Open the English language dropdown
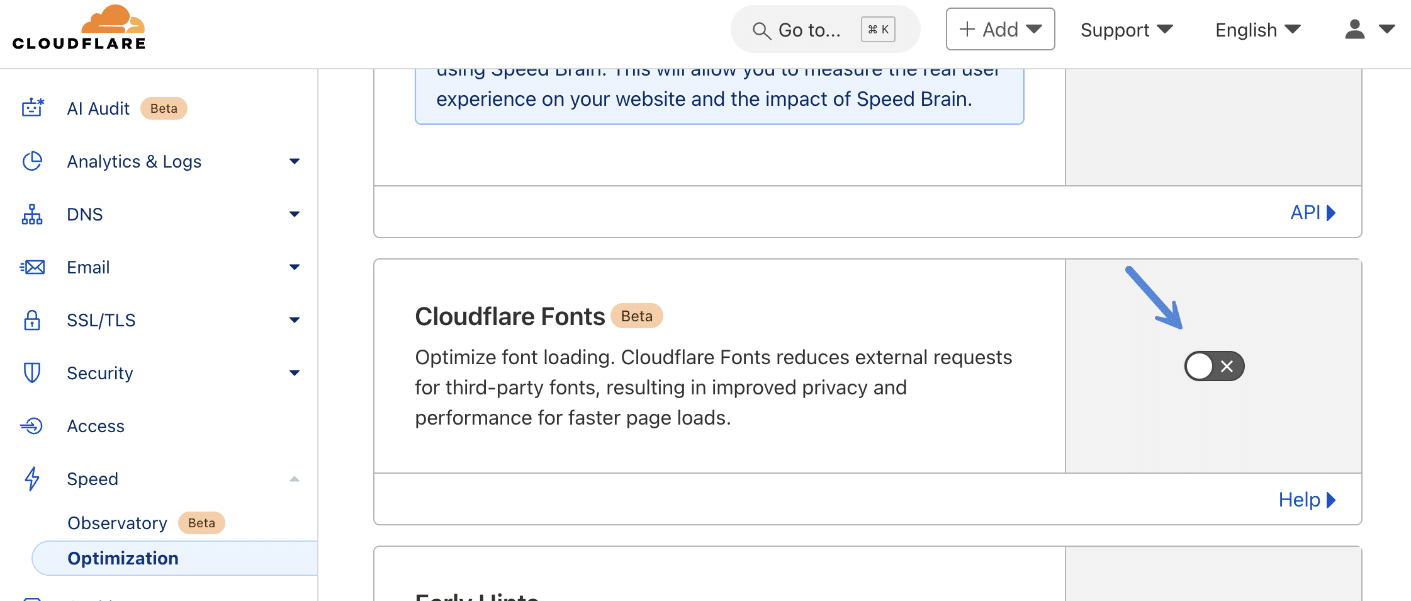 pos(1257,29)
